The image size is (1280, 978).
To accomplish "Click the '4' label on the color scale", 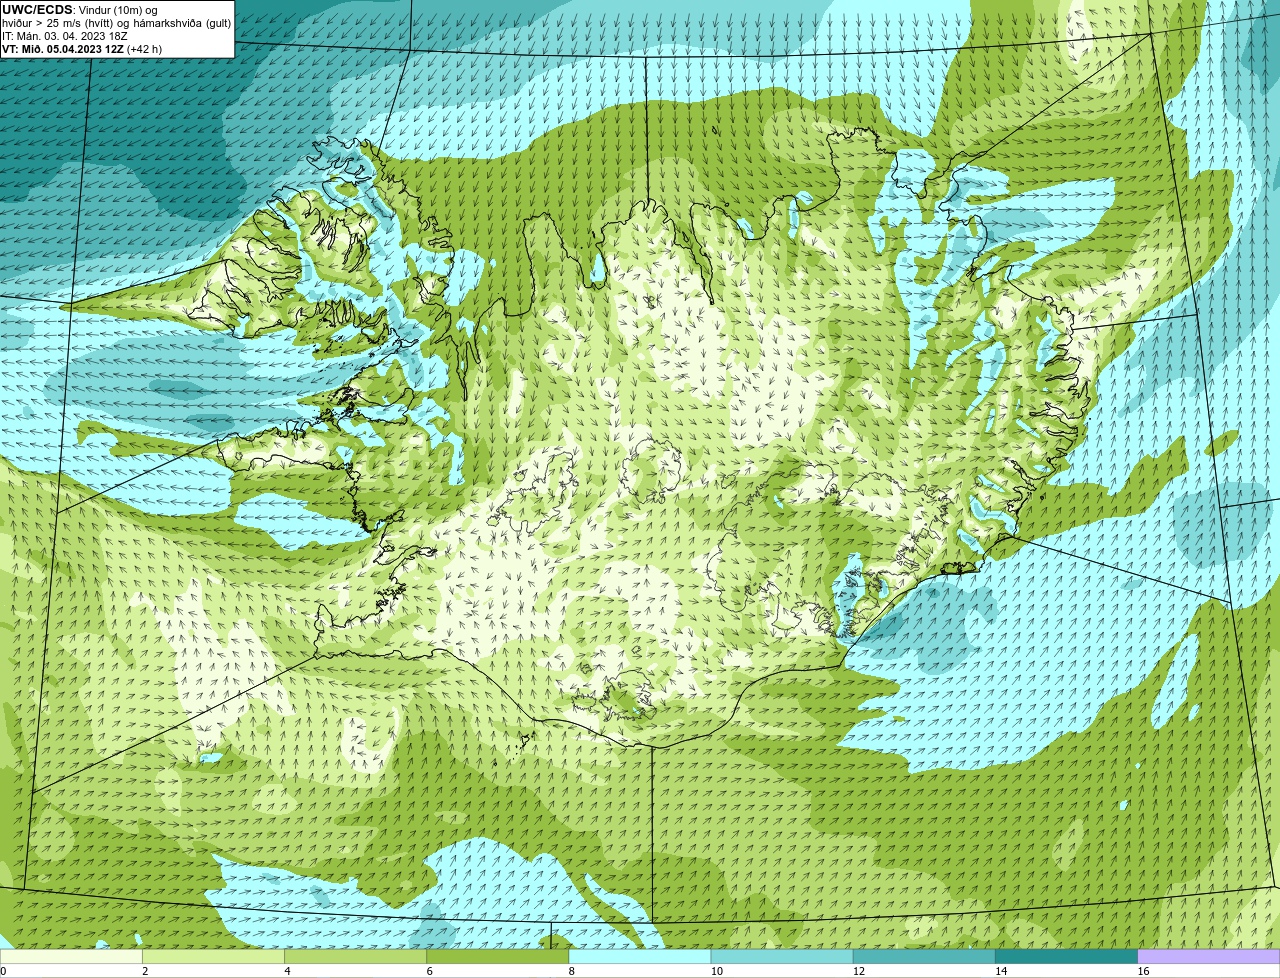I will pos(287,971).
